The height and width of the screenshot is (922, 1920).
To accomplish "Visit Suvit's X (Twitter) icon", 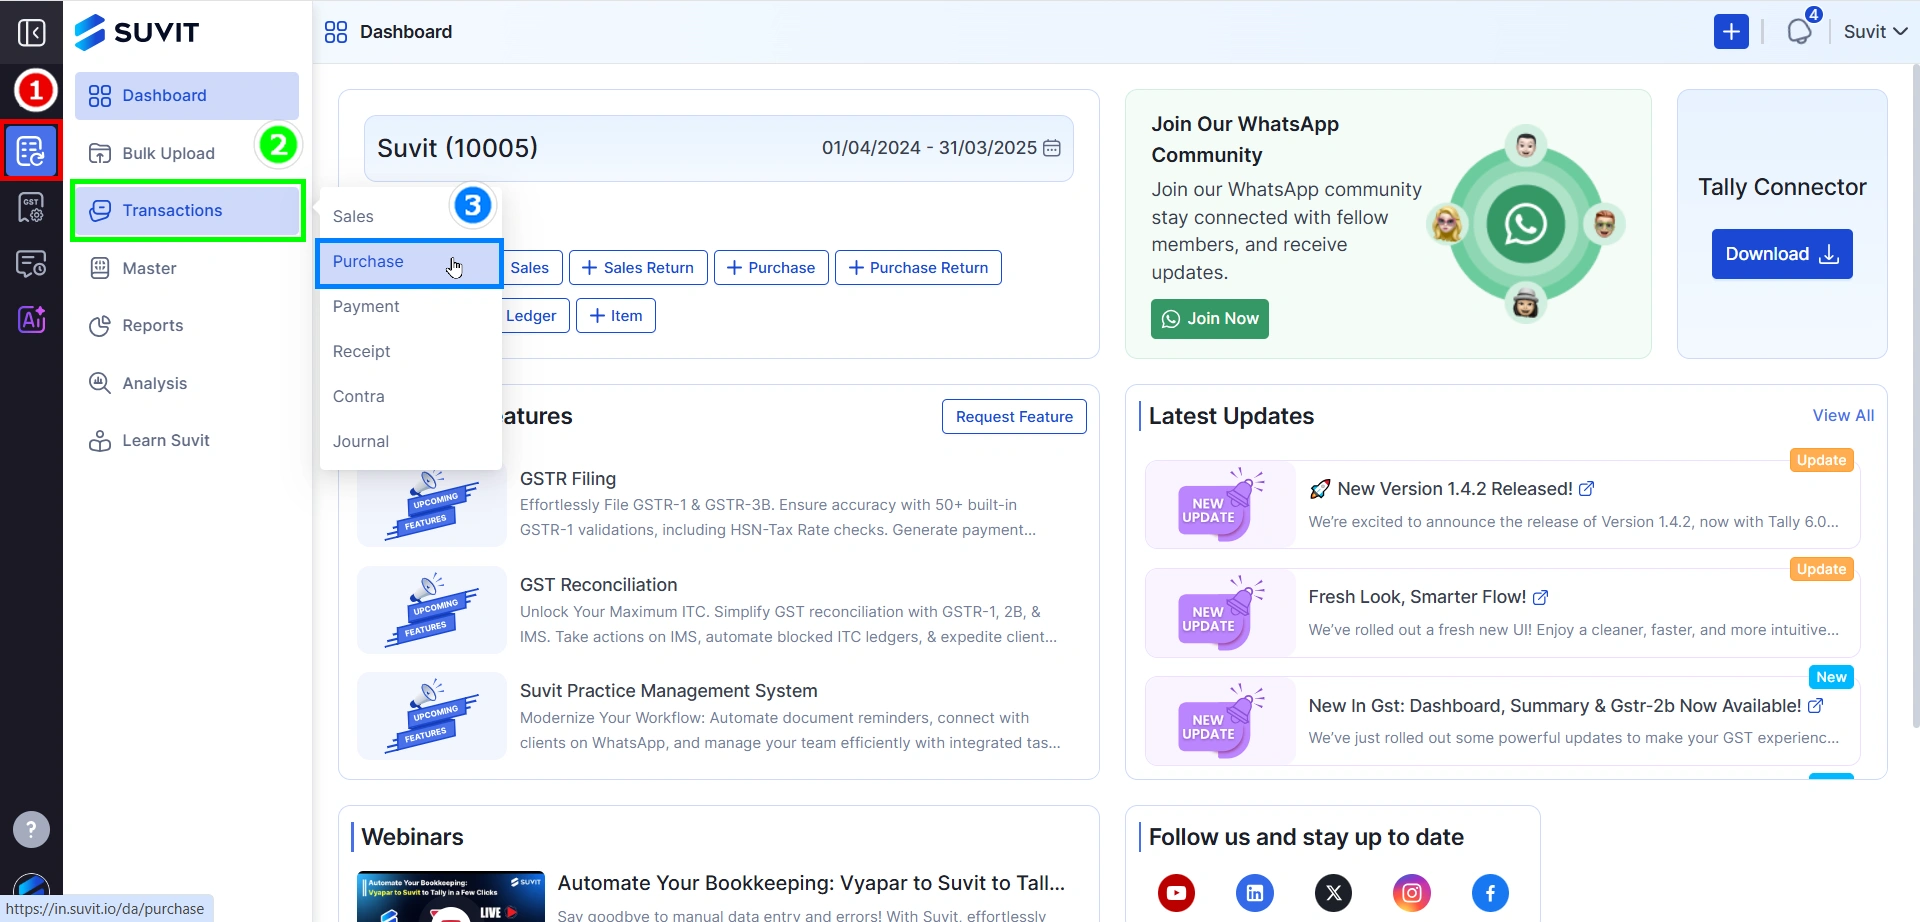I will 1333,893.
